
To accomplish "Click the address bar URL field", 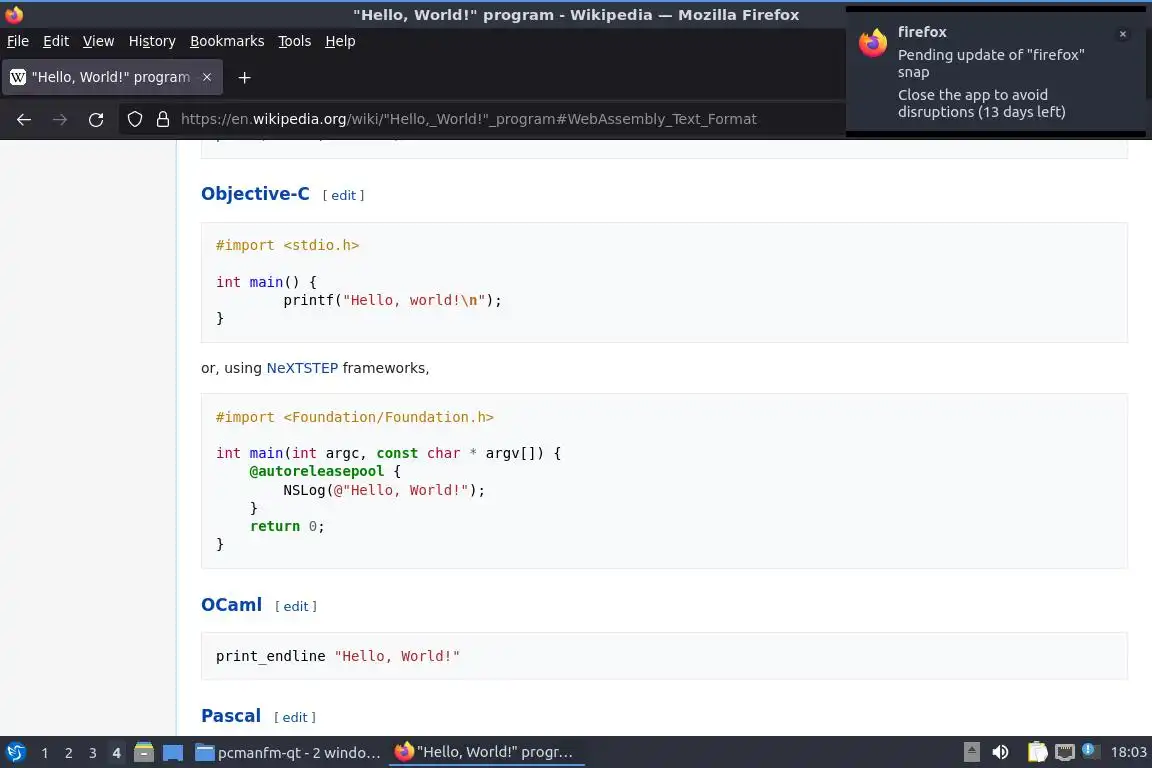I will pyautogui.click(x=469, y=119).
